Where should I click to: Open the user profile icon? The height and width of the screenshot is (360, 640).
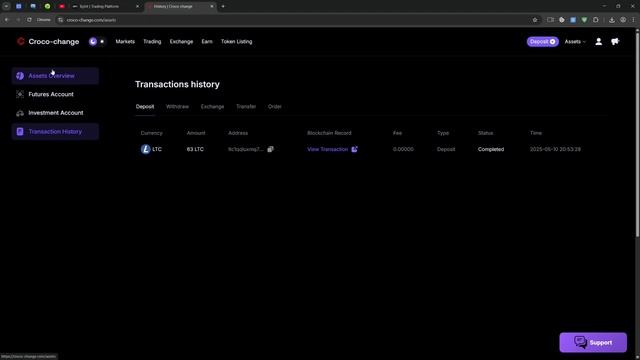598,42
